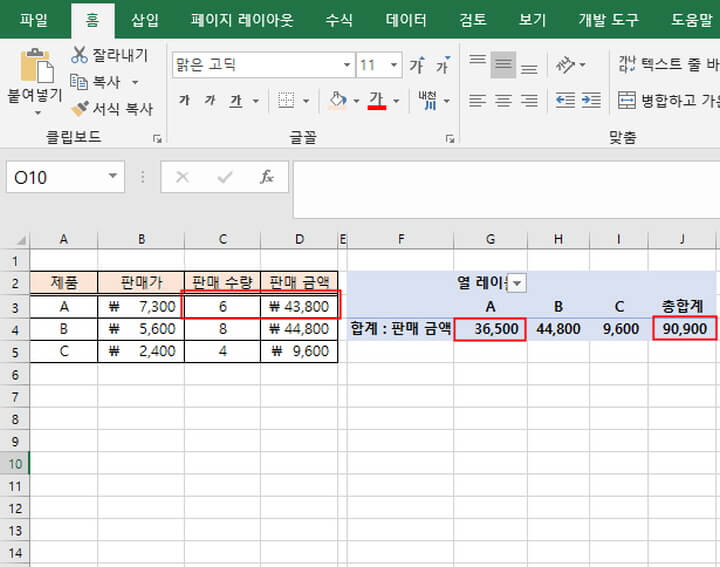Open clipboard (클립보드) dialog launcher
Viewport: 720px width, 567px height.
(x=158, y=139)
